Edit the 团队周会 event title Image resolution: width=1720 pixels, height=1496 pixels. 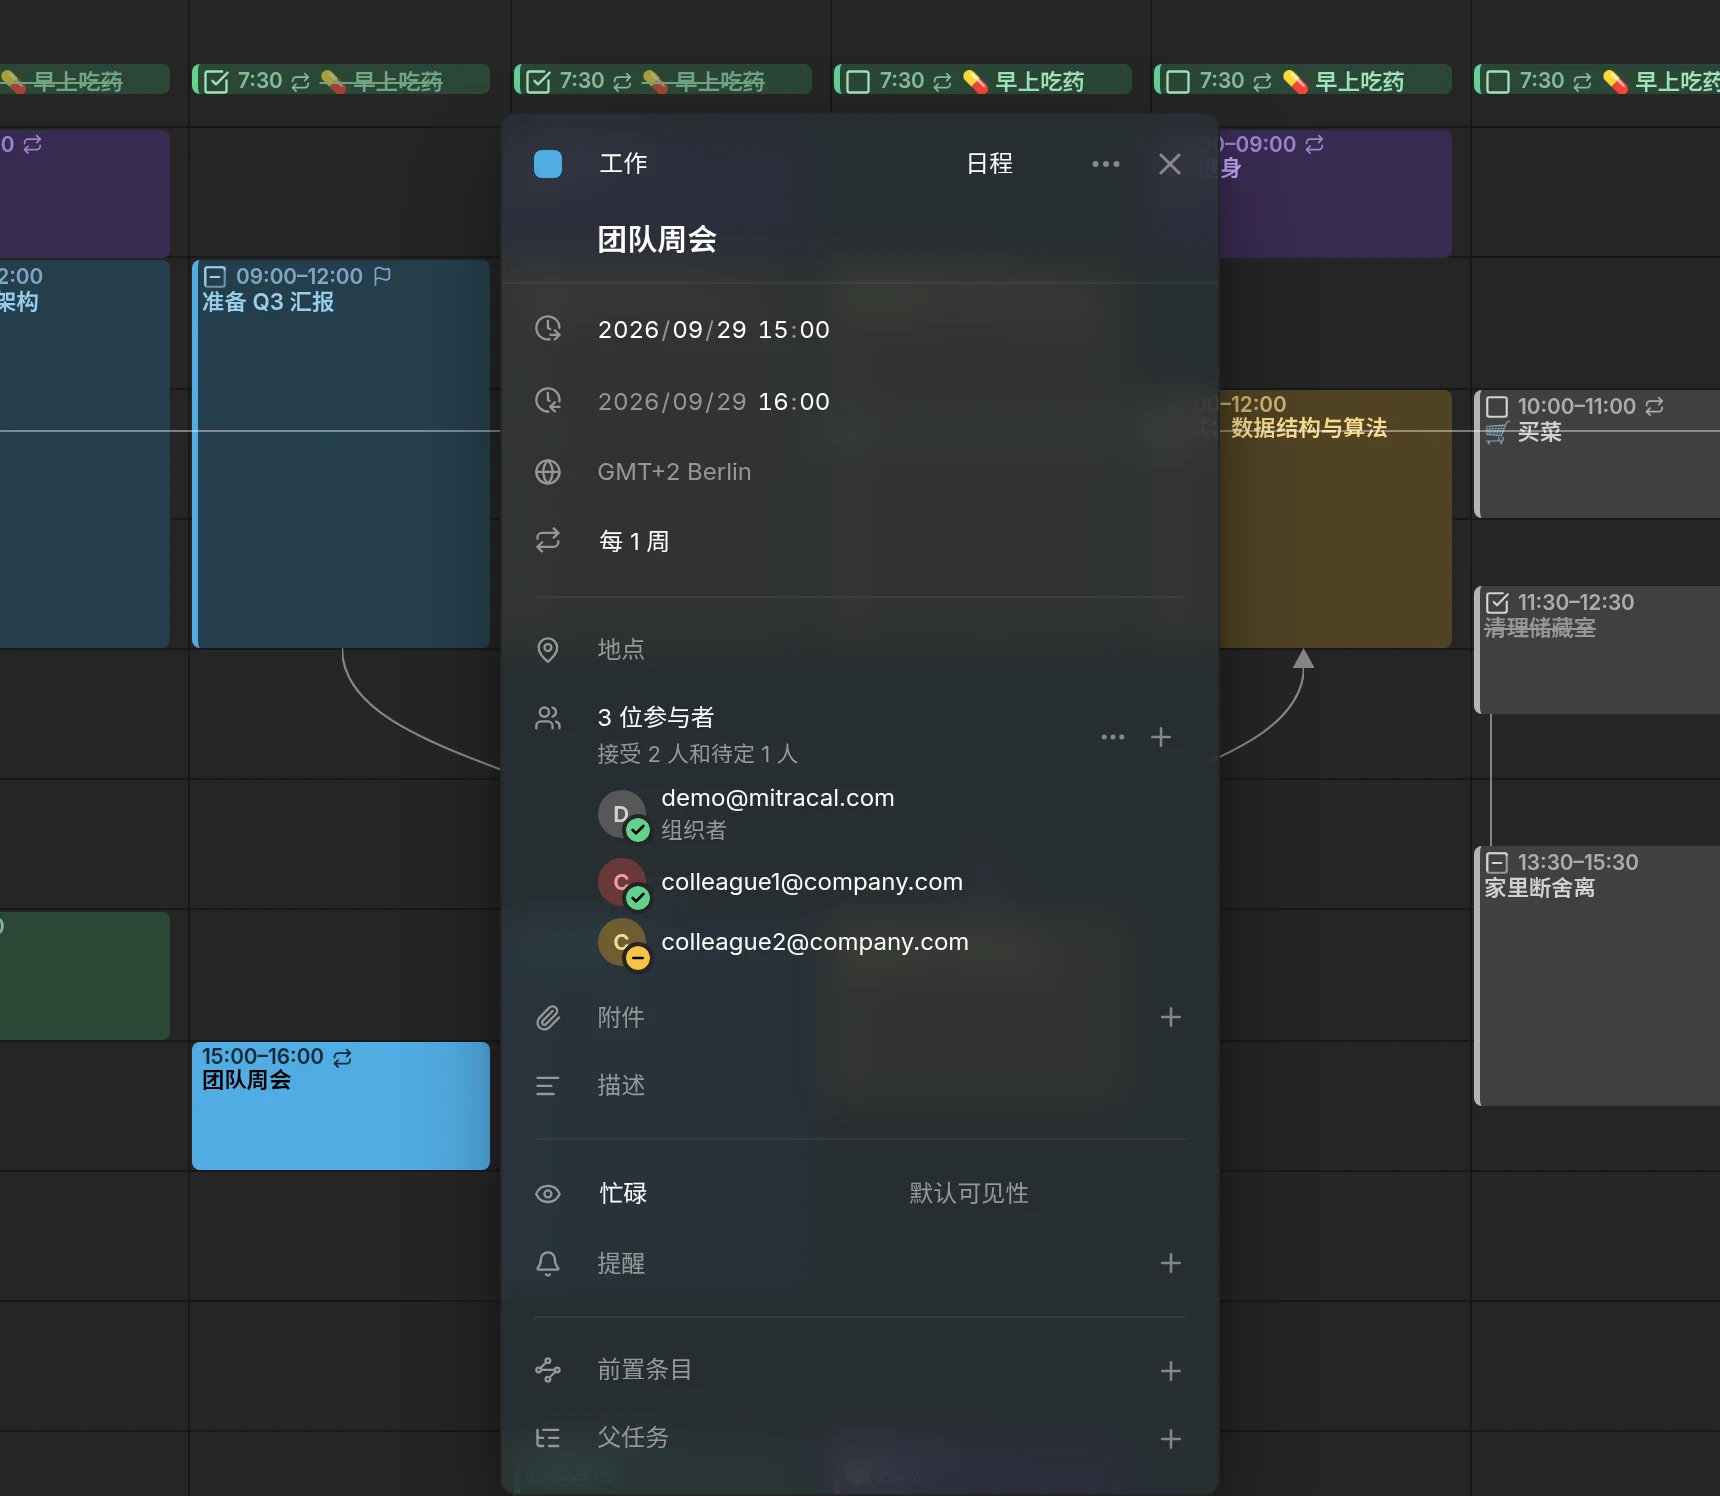[657, 239]
